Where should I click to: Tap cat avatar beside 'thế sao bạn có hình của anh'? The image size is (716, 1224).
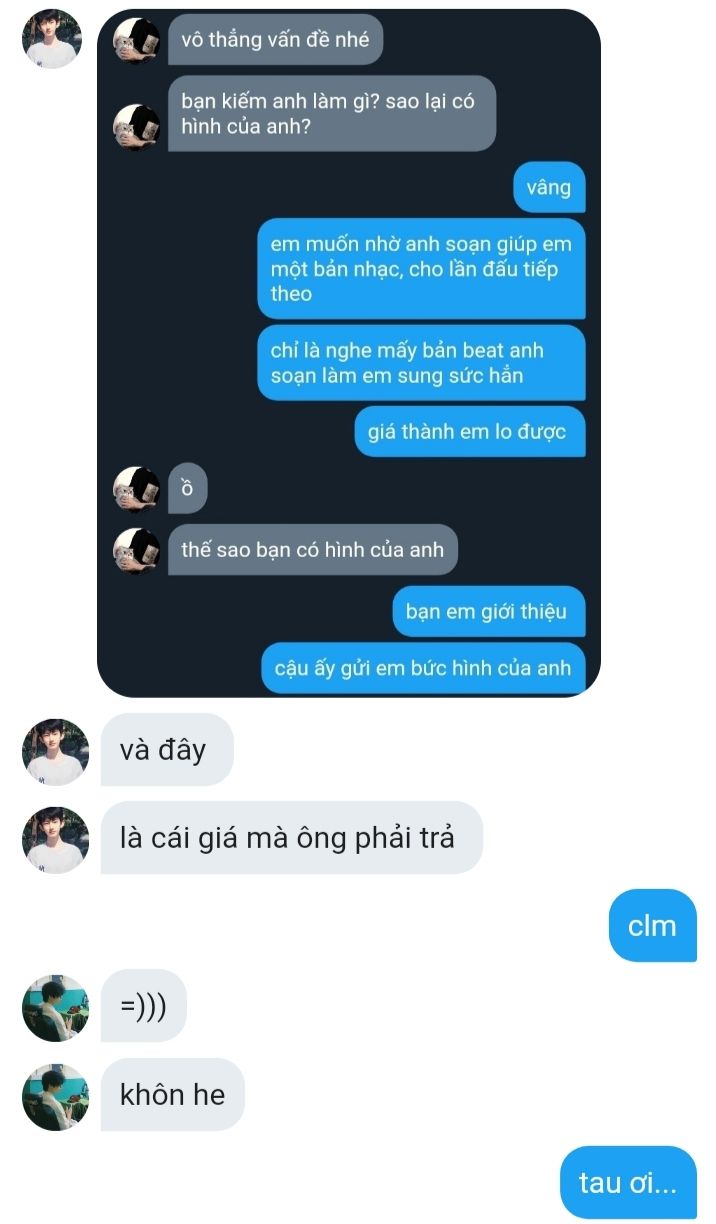point(136,550)
